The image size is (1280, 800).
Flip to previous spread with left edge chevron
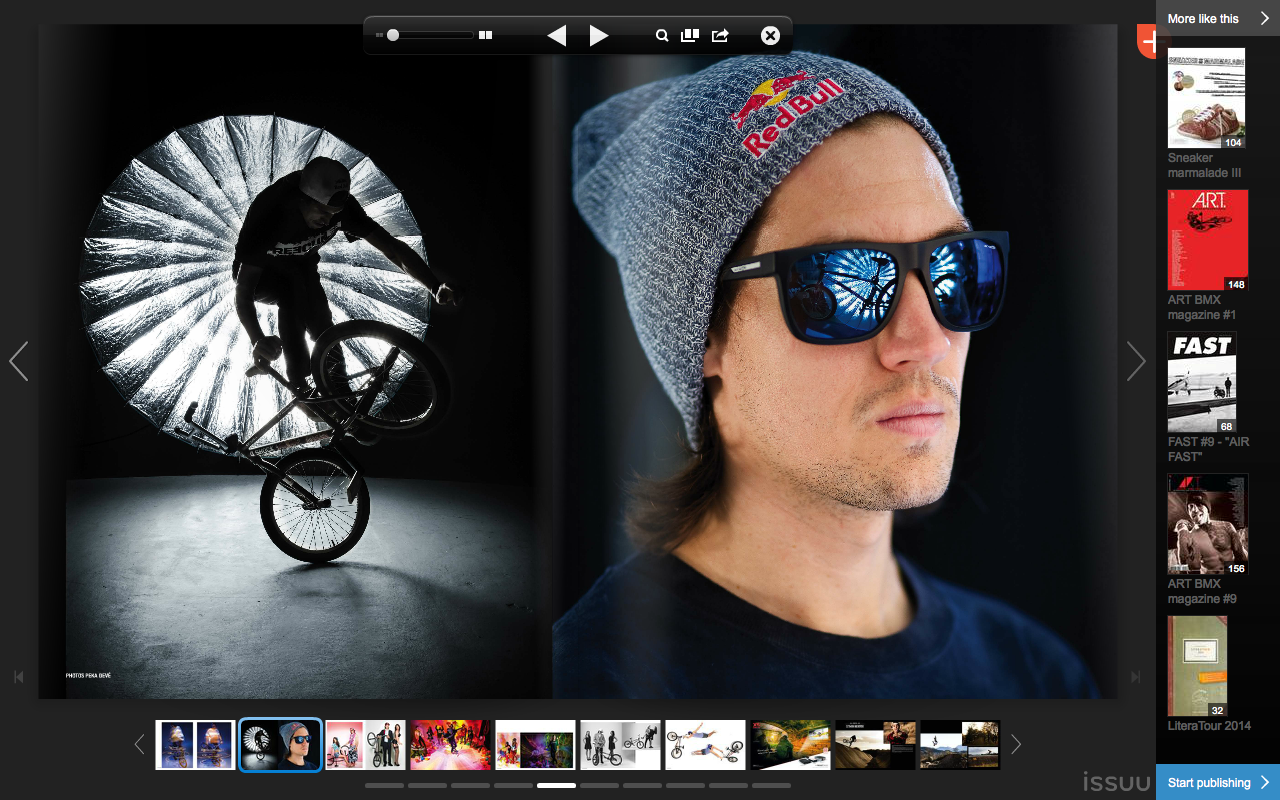pyautogui.click(x=18, y=361)
